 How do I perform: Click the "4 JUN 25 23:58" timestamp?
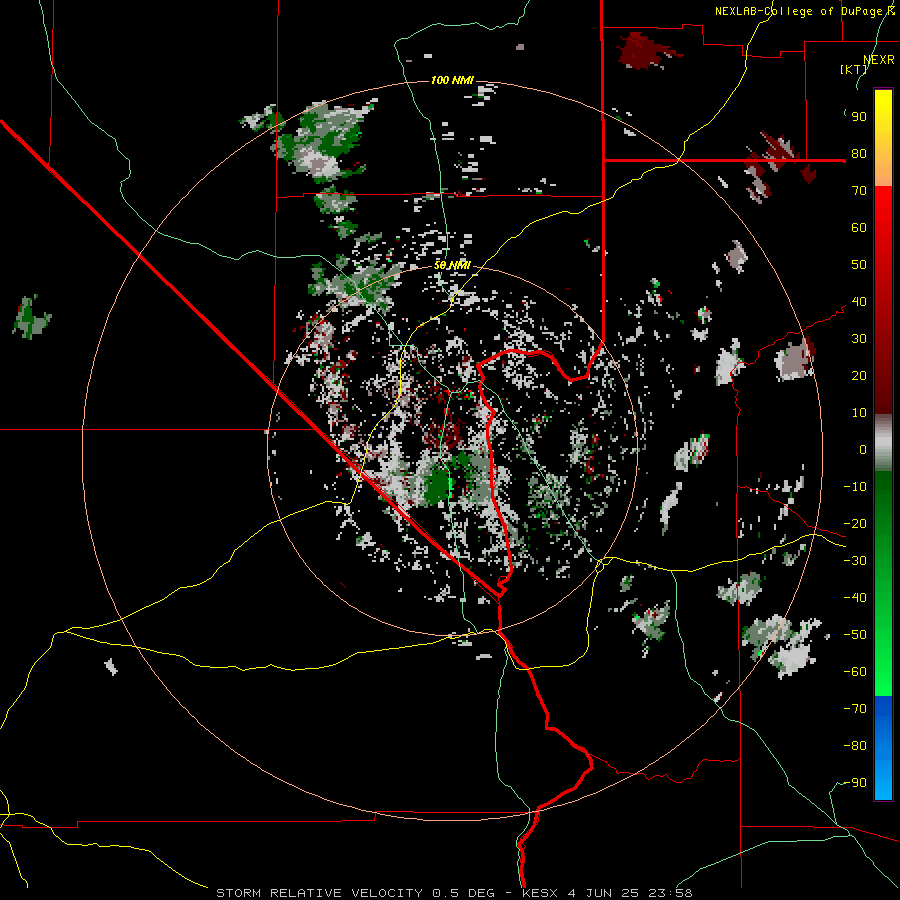click(x=630, y=893)
